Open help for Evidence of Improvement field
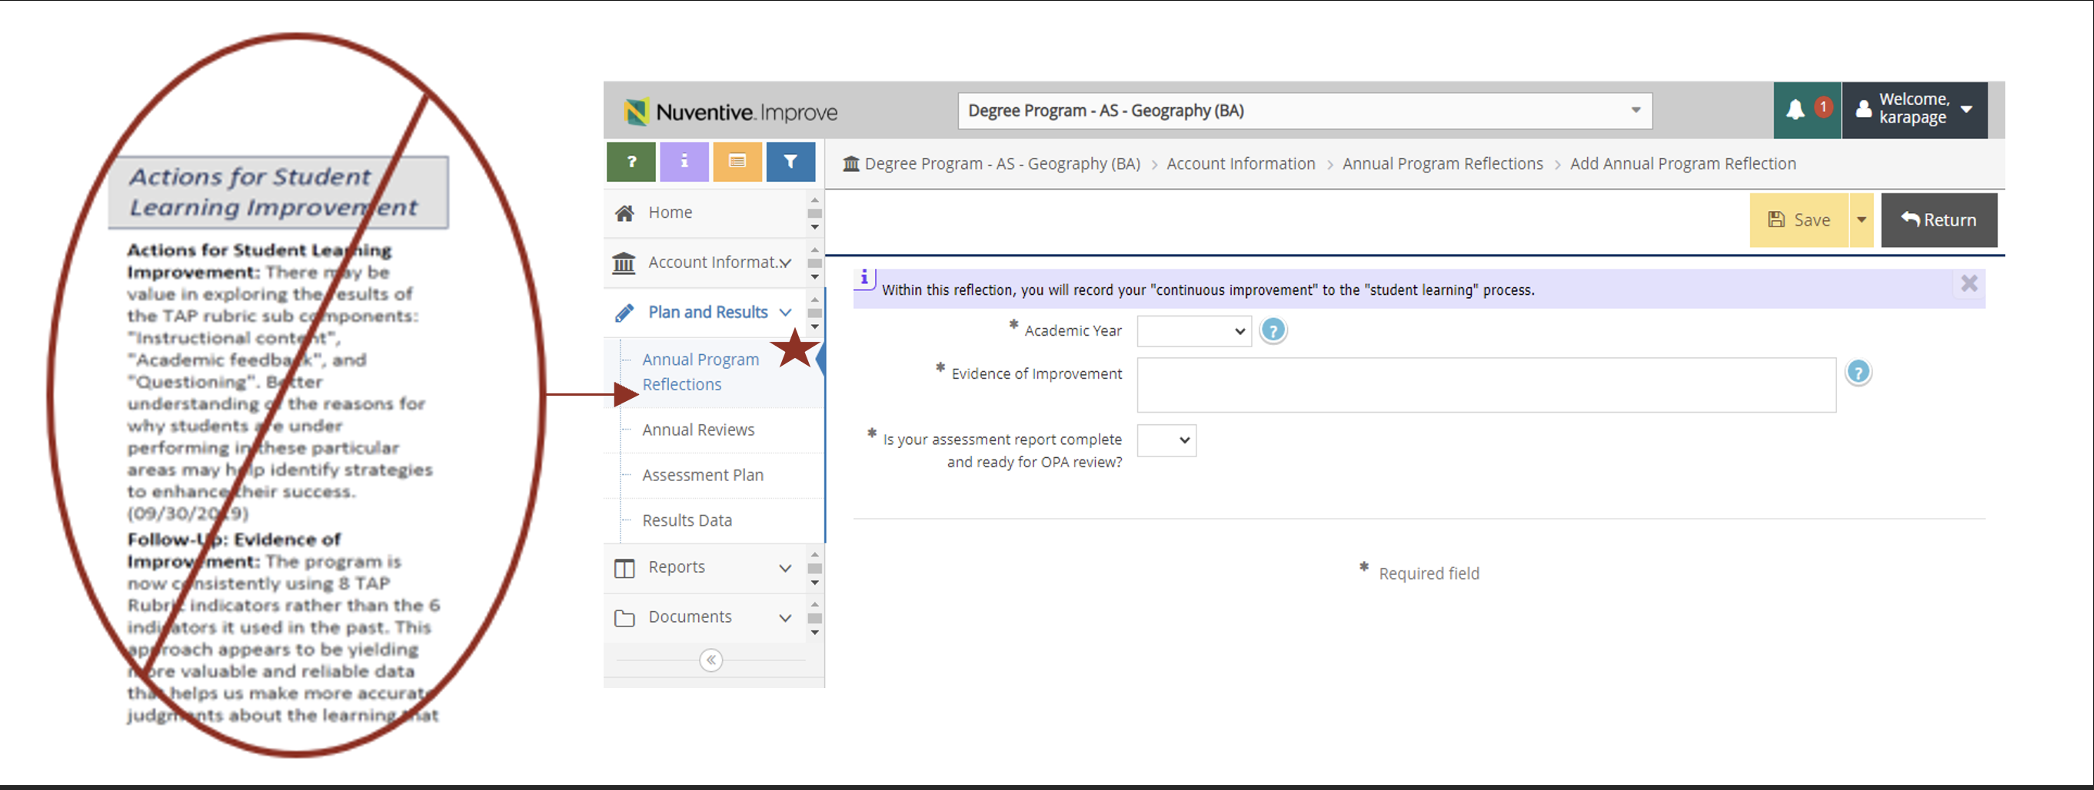Image resolution: width=2094 pixels, height=790 pixels. 1858,373
